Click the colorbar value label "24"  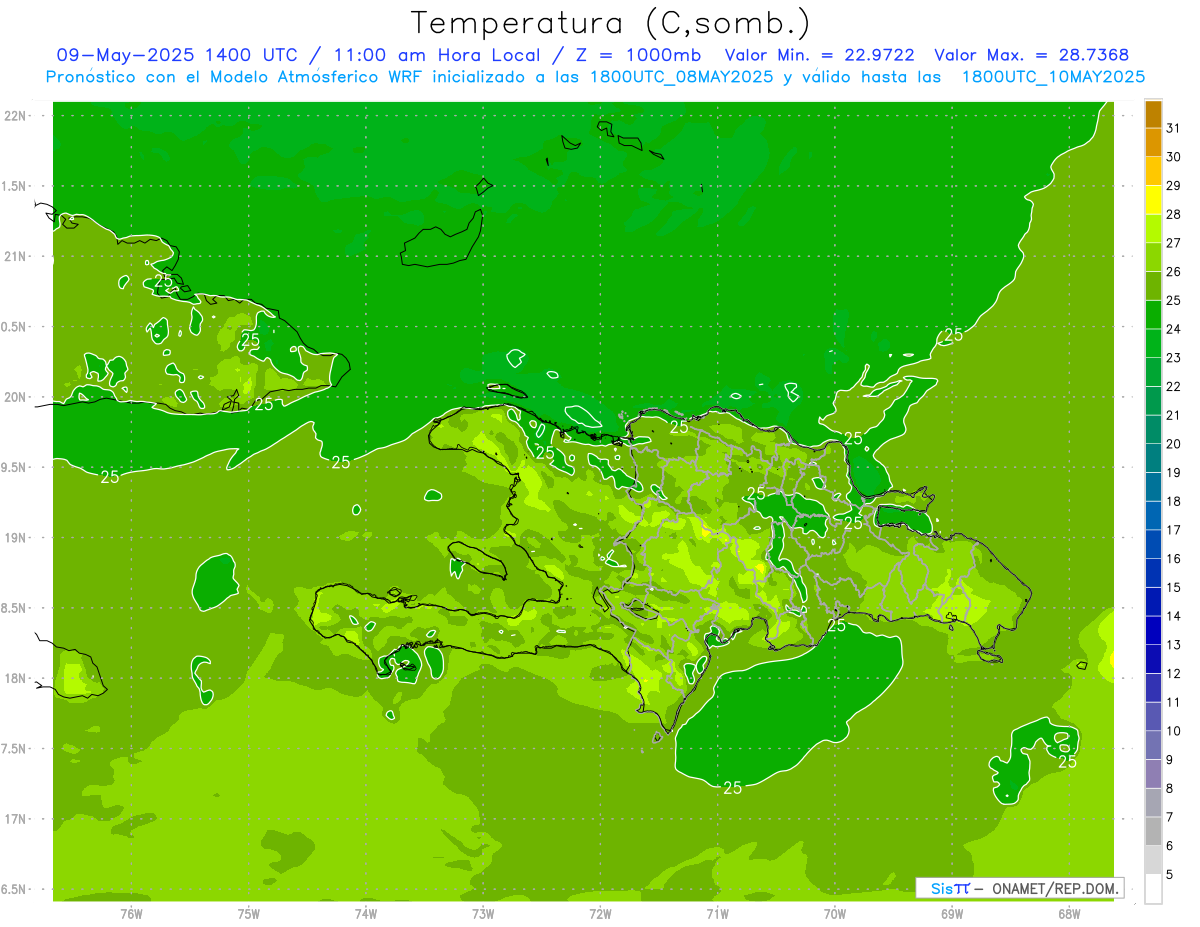pyautogui.click(x=1174, y=329)
